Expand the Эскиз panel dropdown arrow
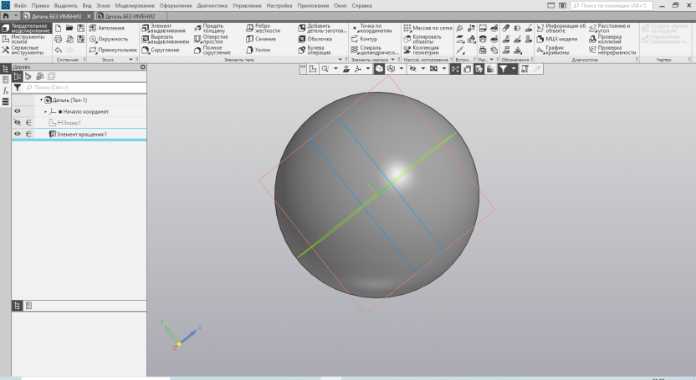Screen dimensions: 696x380 pyautogui.click(x=131, y=59)
